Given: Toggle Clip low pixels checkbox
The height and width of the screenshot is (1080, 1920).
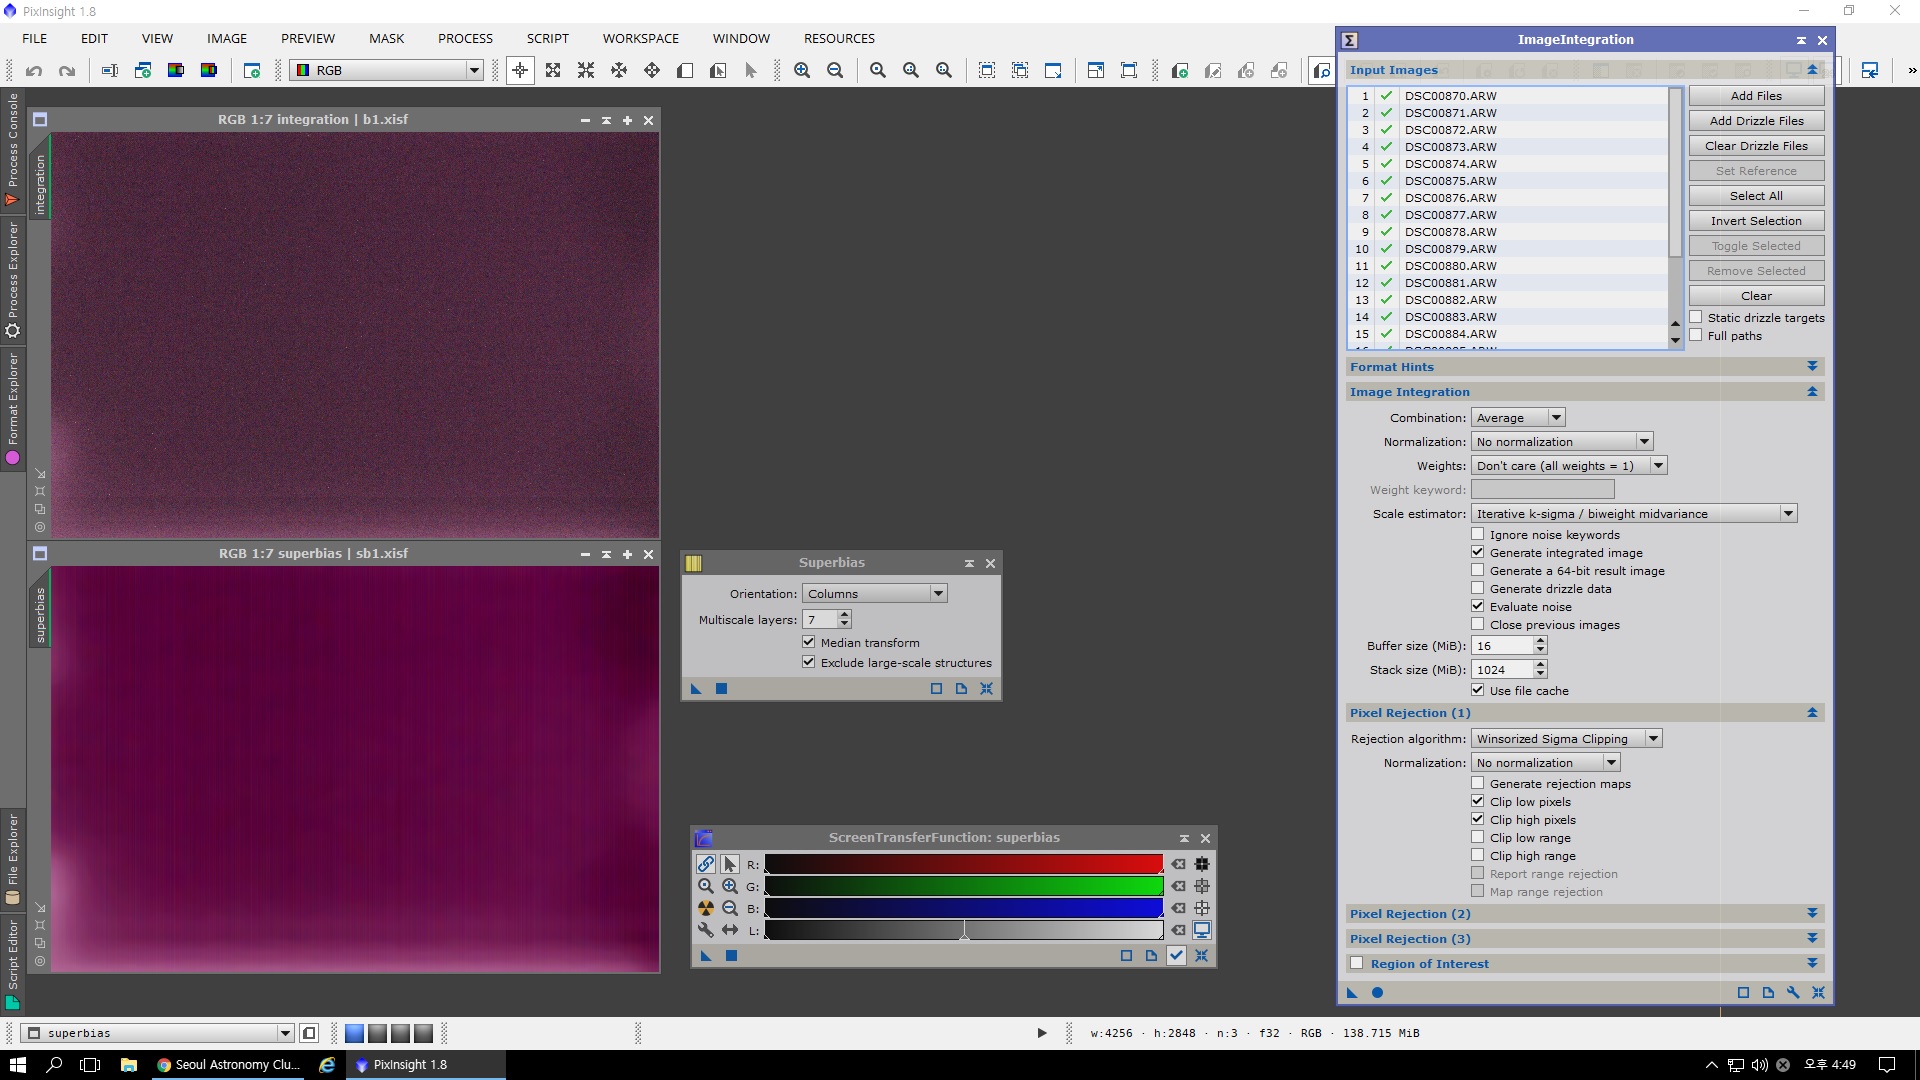Looking at the screenshot, I should point(1478,801).
